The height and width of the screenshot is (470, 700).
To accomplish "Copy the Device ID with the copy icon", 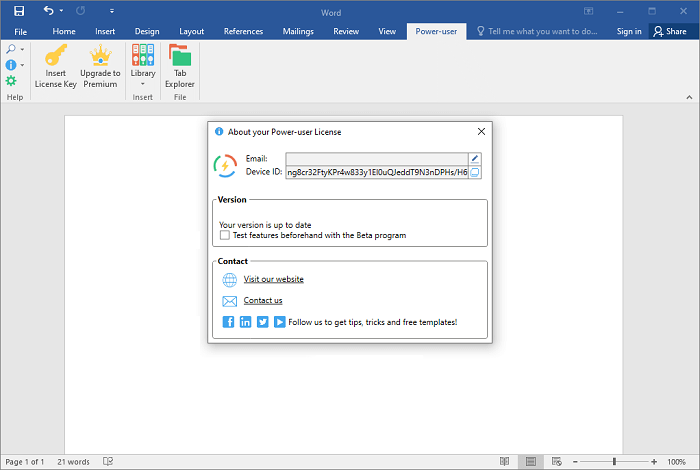I will (x=475, y=172).
